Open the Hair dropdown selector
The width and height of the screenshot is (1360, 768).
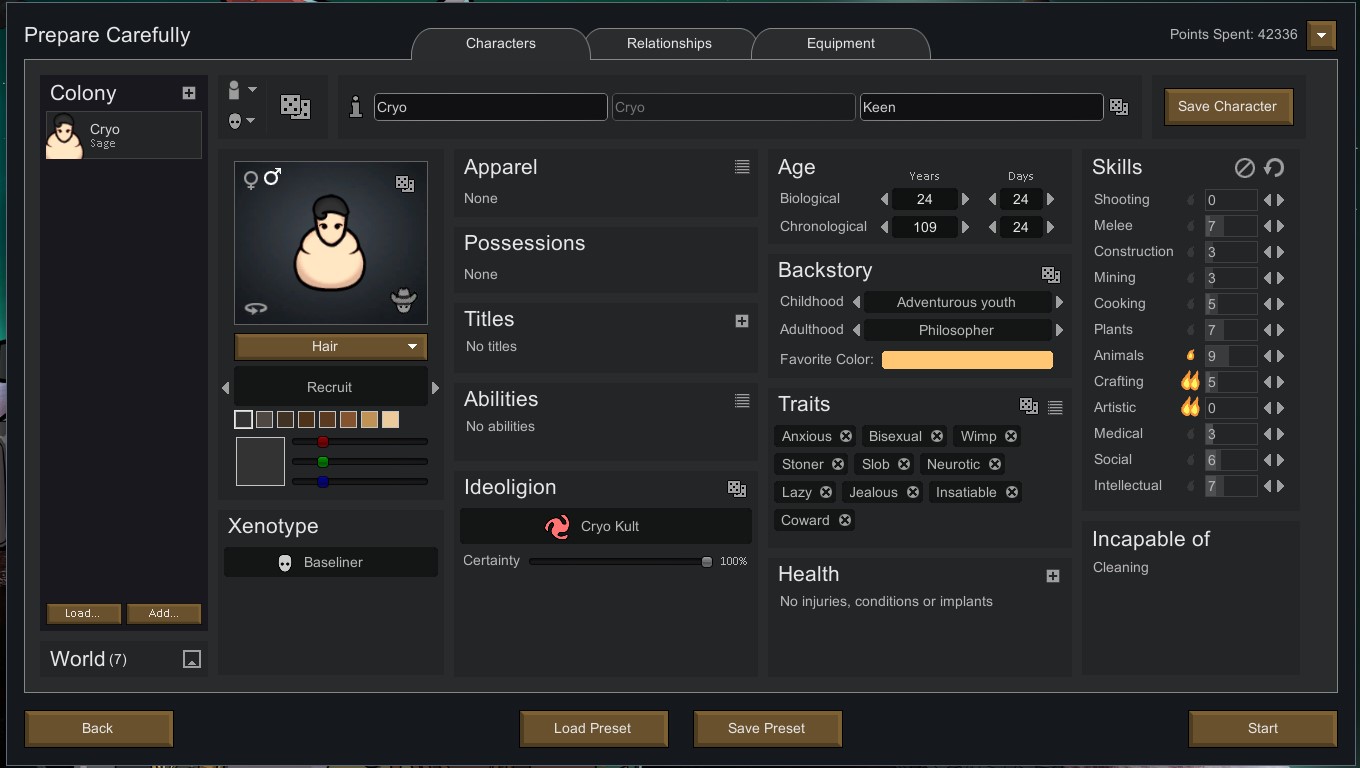(331, 346)
